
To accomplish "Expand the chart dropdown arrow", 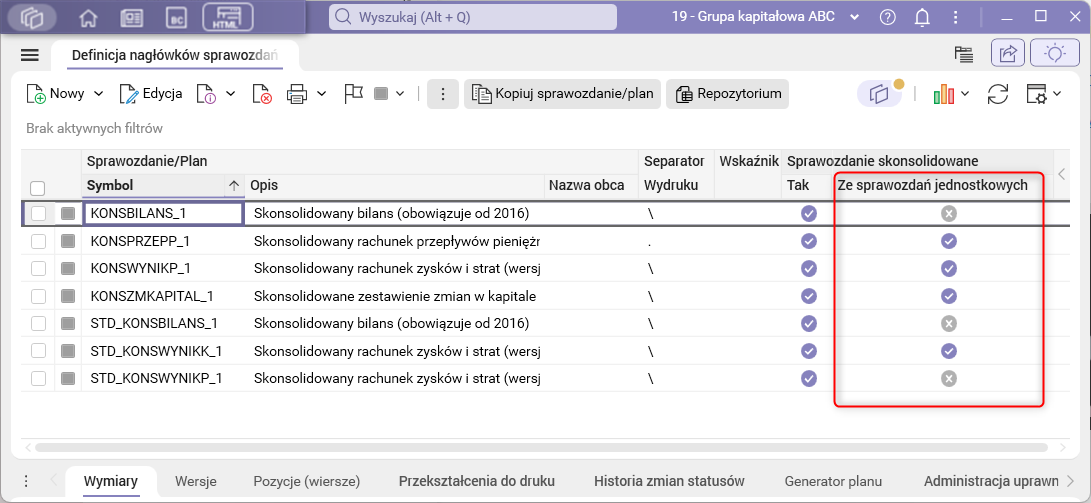I will pos(965,94).
